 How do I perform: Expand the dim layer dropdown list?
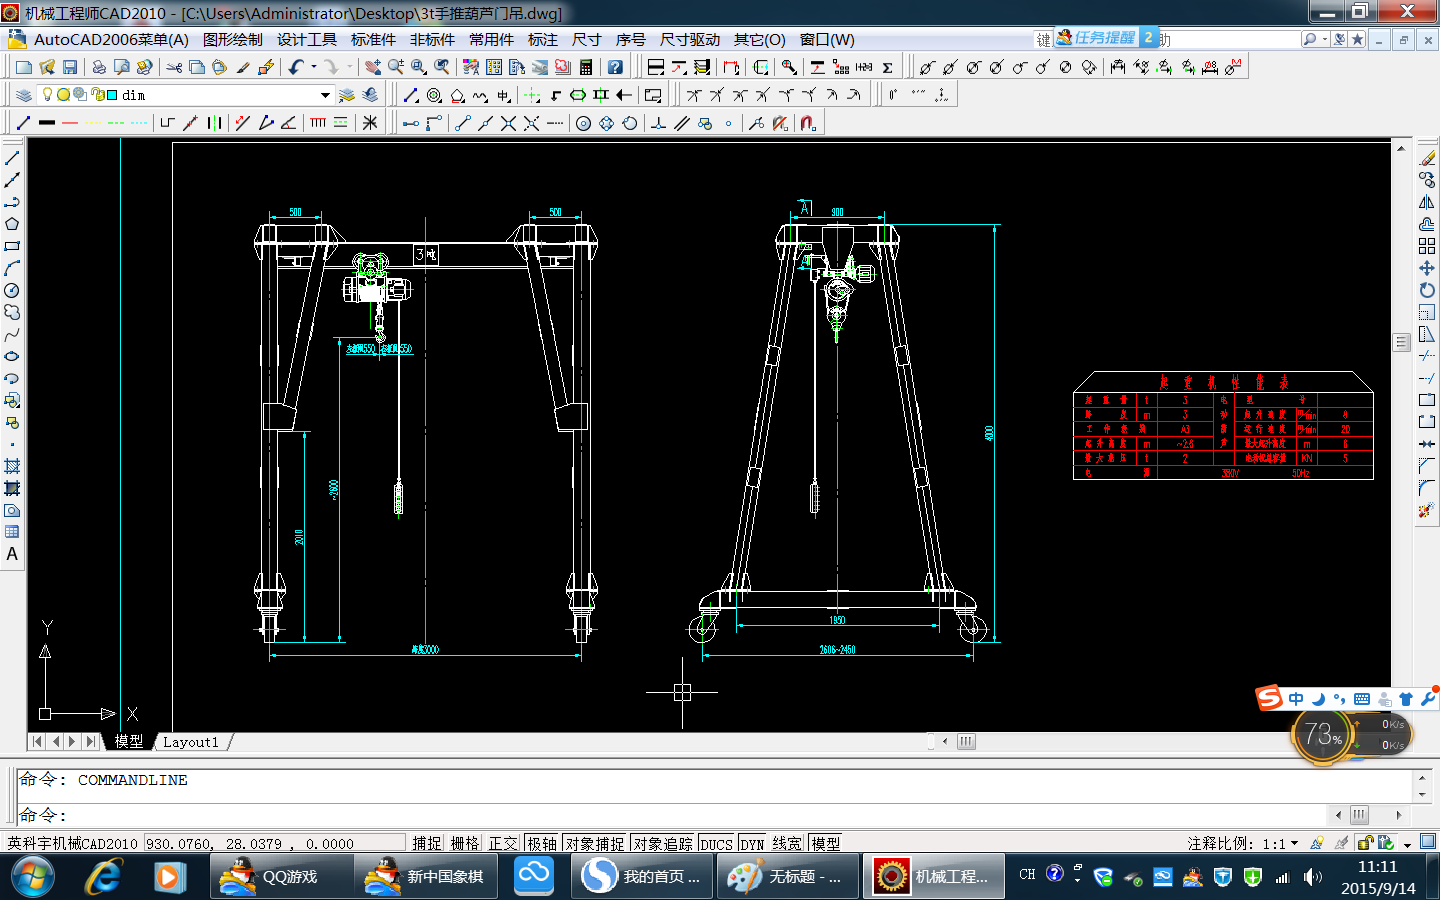325,95
